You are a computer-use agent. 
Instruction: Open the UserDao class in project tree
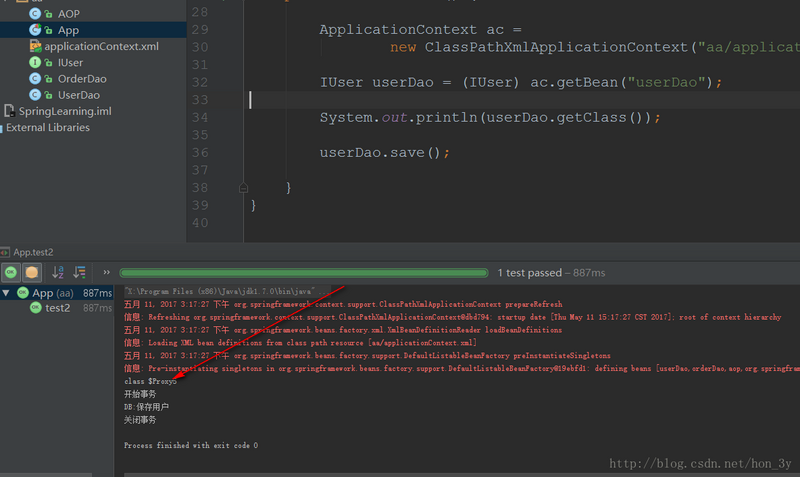tap(79, 95)
